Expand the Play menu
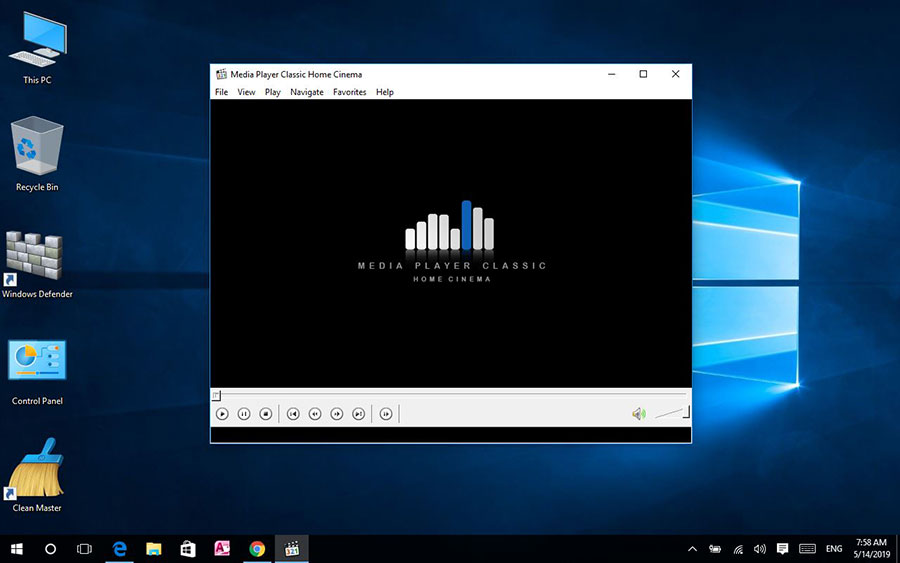Image resolution: width=900 pixels, height=563 pixels. [273, 92]
